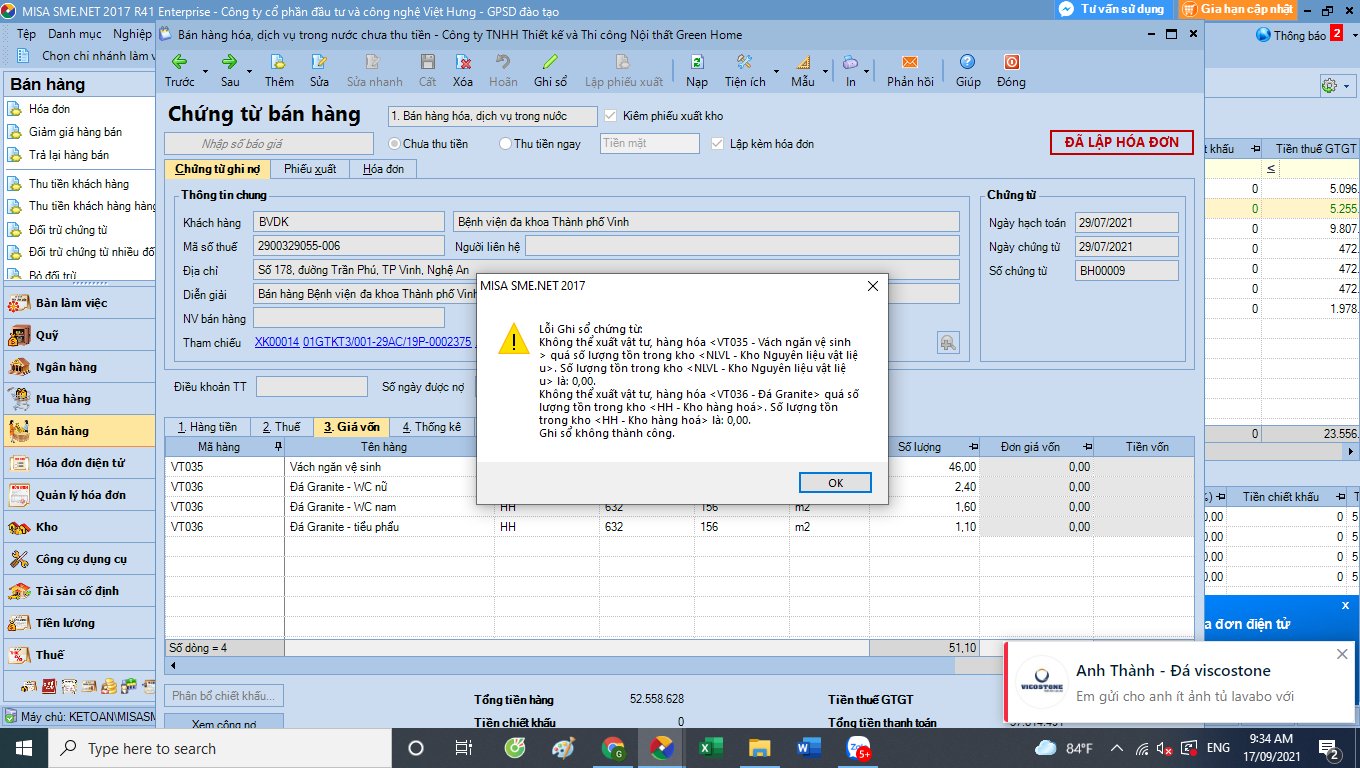Select the Chưa thu tiền radio button
The height and width of the screenshot is (768, 1360).
[x=394, y=144]
